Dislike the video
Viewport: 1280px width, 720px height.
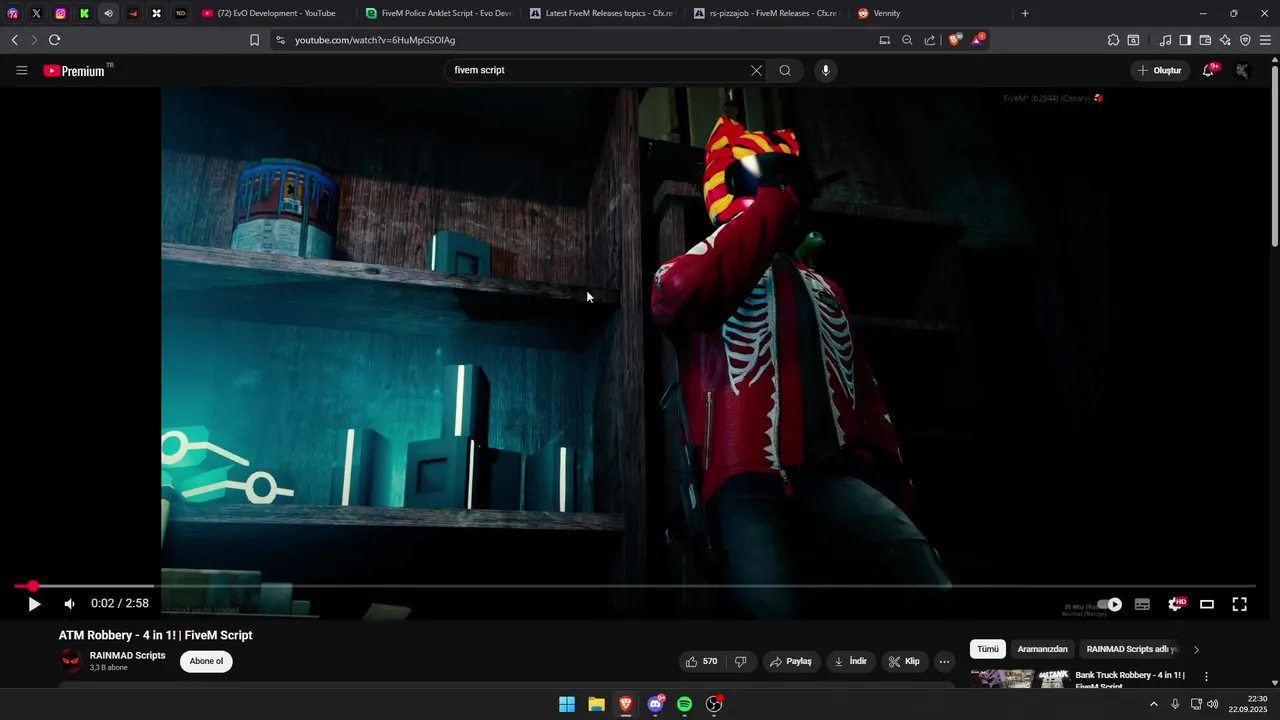[x=741, y=662]
